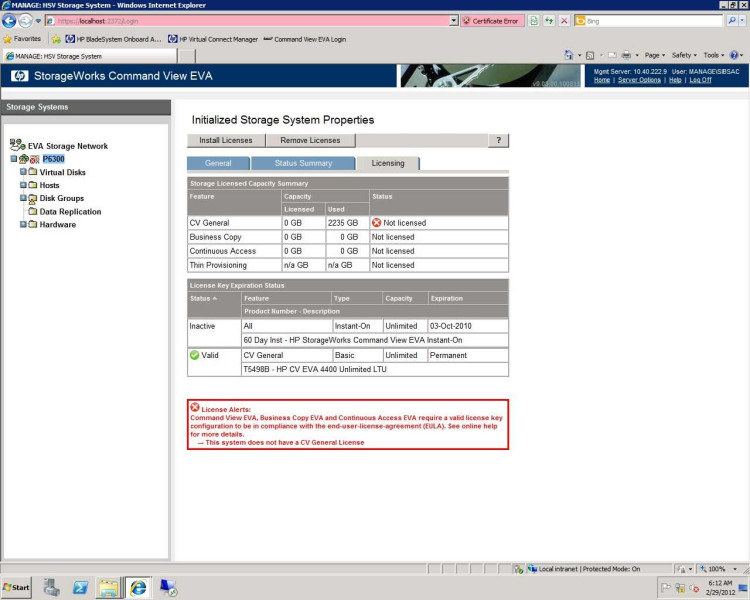The width and height of the screenshot is (750, 600).
Task: Click the green Valid check icon
Action: point(194,355)
